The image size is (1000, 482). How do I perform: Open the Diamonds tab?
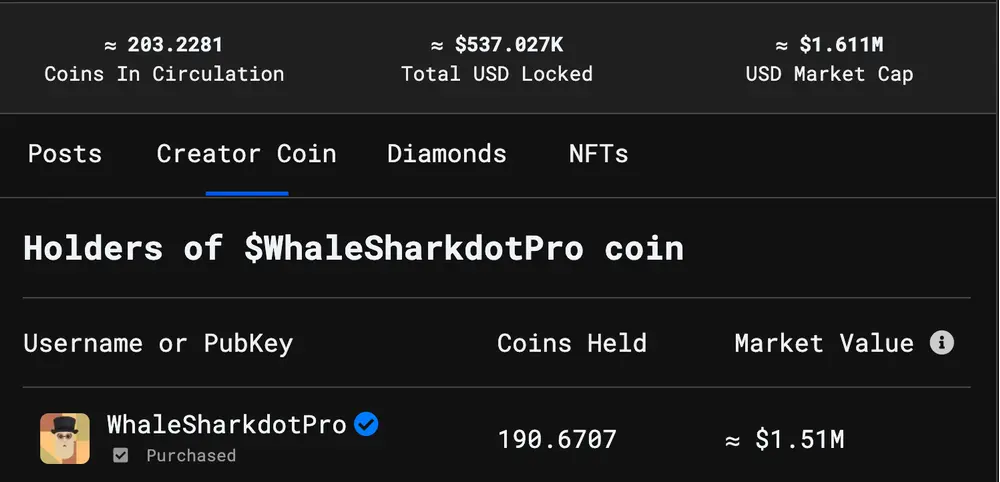tap(446, 154)
